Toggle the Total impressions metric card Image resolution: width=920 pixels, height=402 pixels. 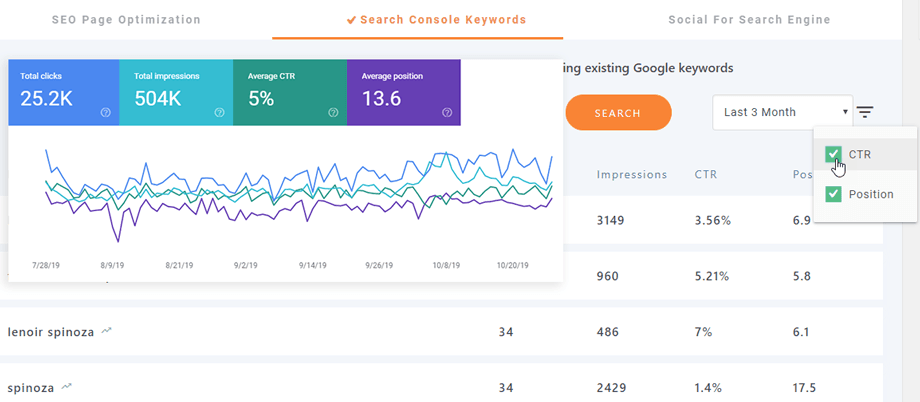(176, 92)
